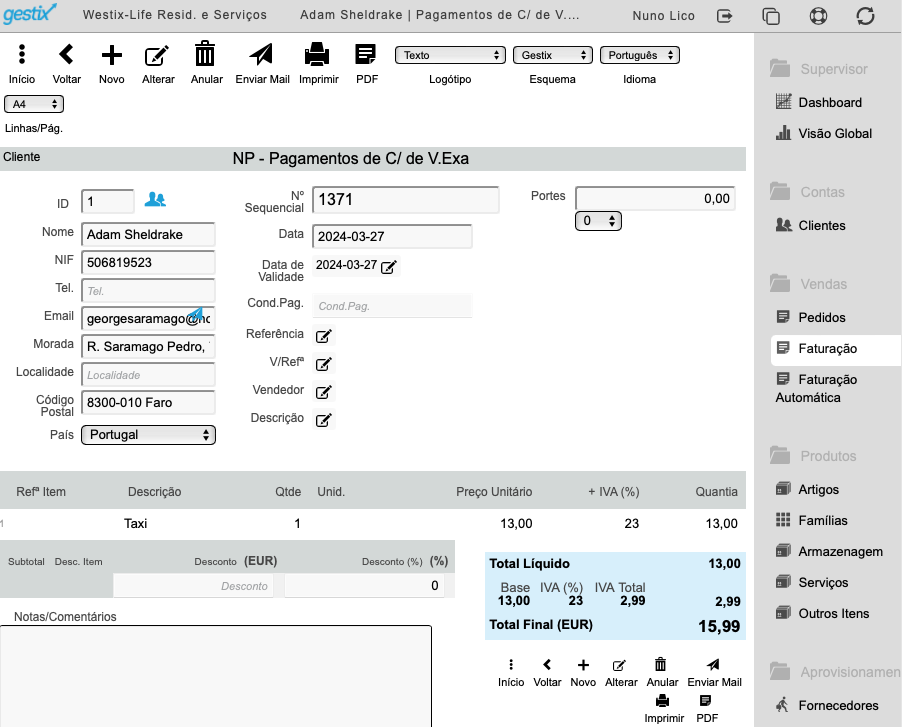
Task: Click the Taxi item row description
Action: pyautogui.click(x=136, y=523)
